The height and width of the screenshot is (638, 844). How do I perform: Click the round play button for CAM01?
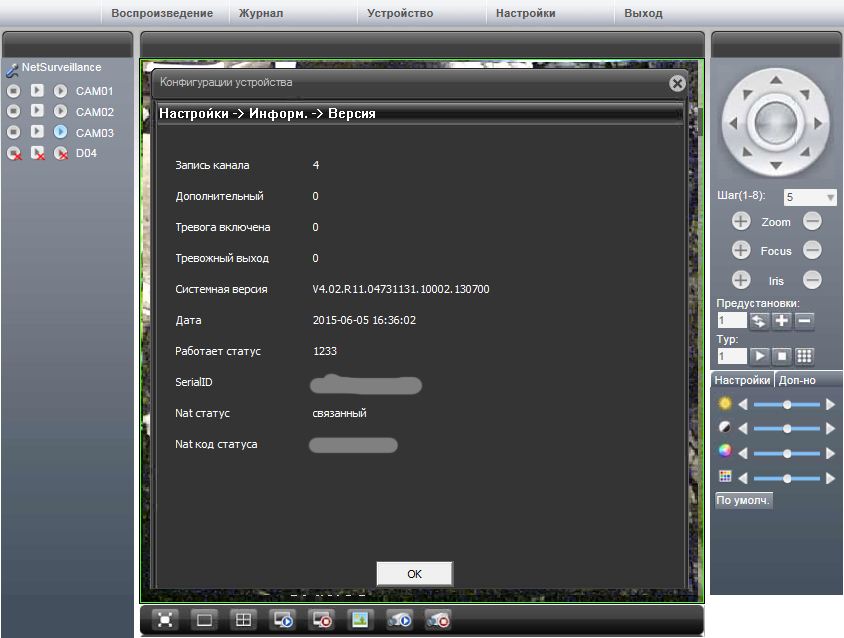60,91
